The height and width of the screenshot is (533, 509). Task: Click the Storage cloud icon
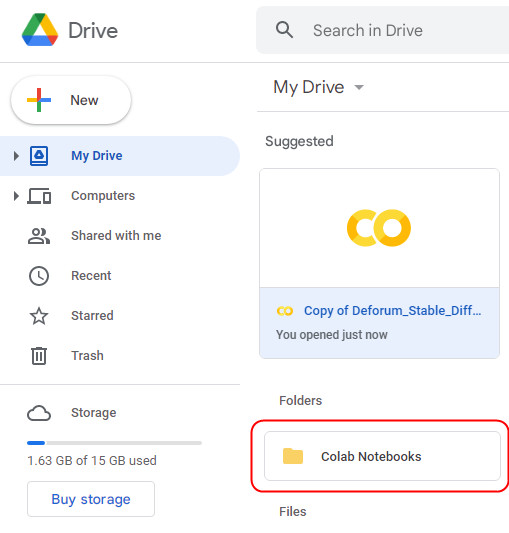39,413
